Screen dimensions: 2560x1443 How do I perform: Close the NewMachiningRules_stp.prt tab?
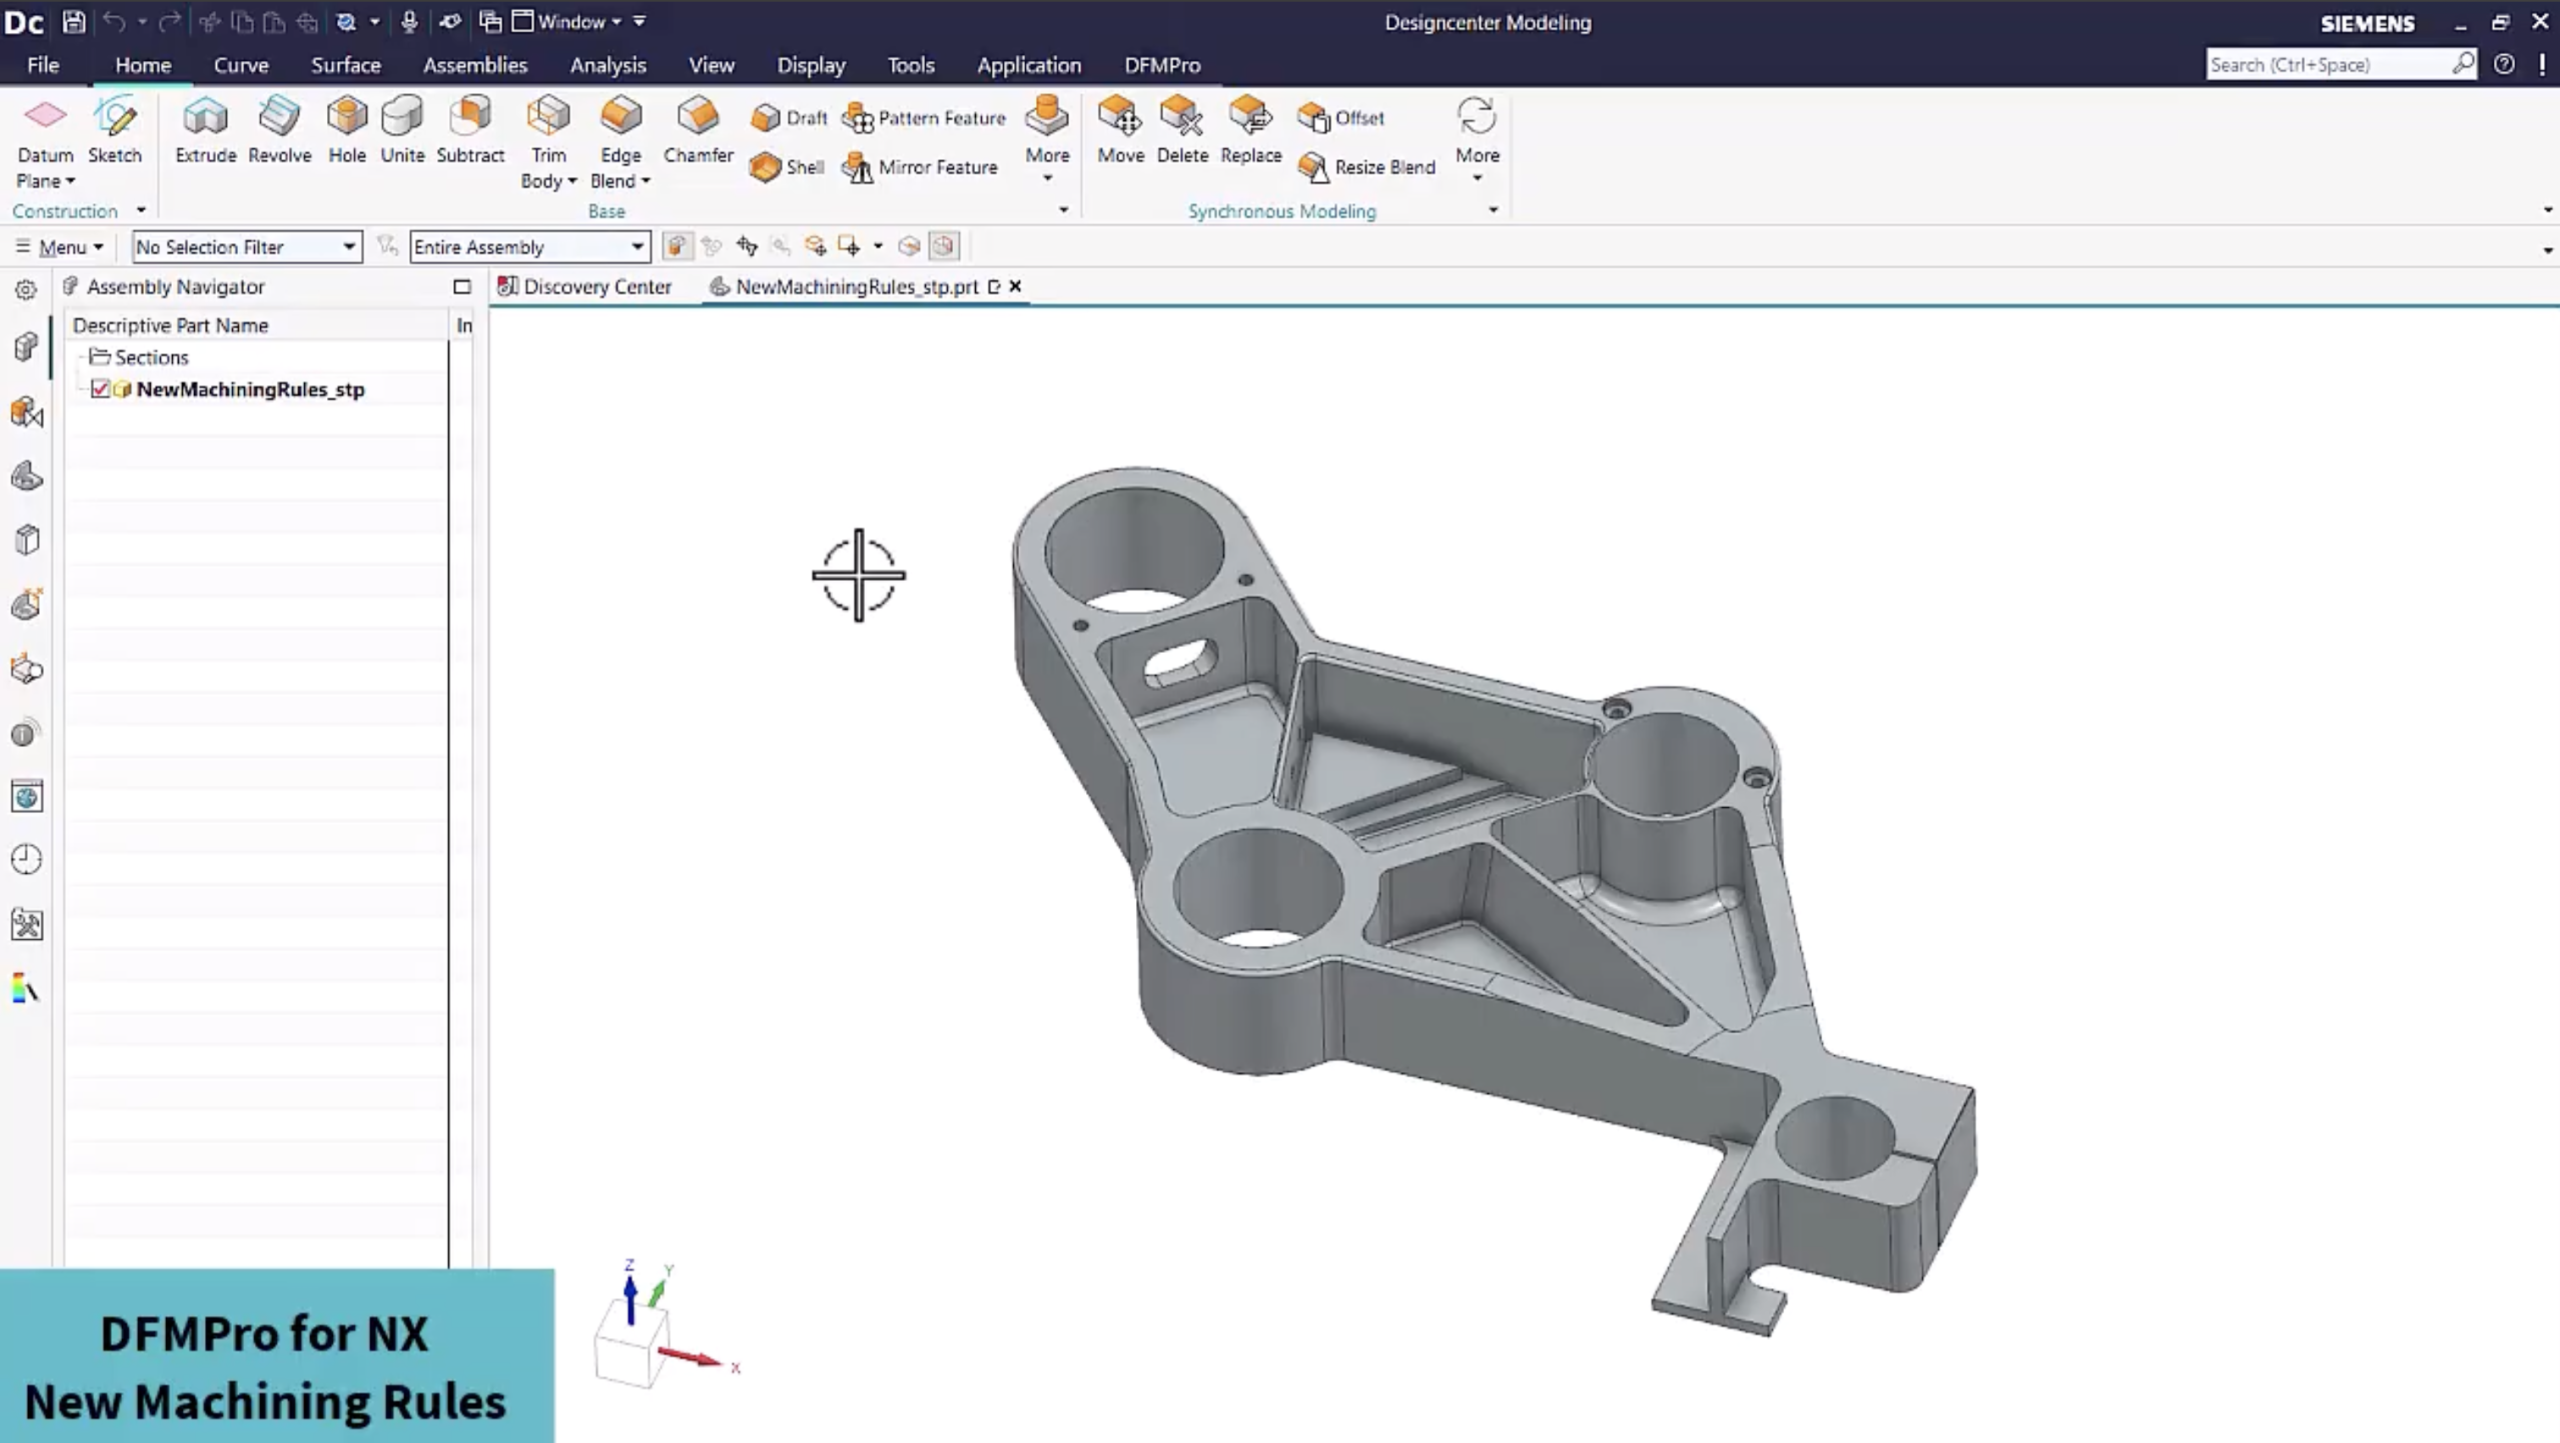coord(1015,286)
